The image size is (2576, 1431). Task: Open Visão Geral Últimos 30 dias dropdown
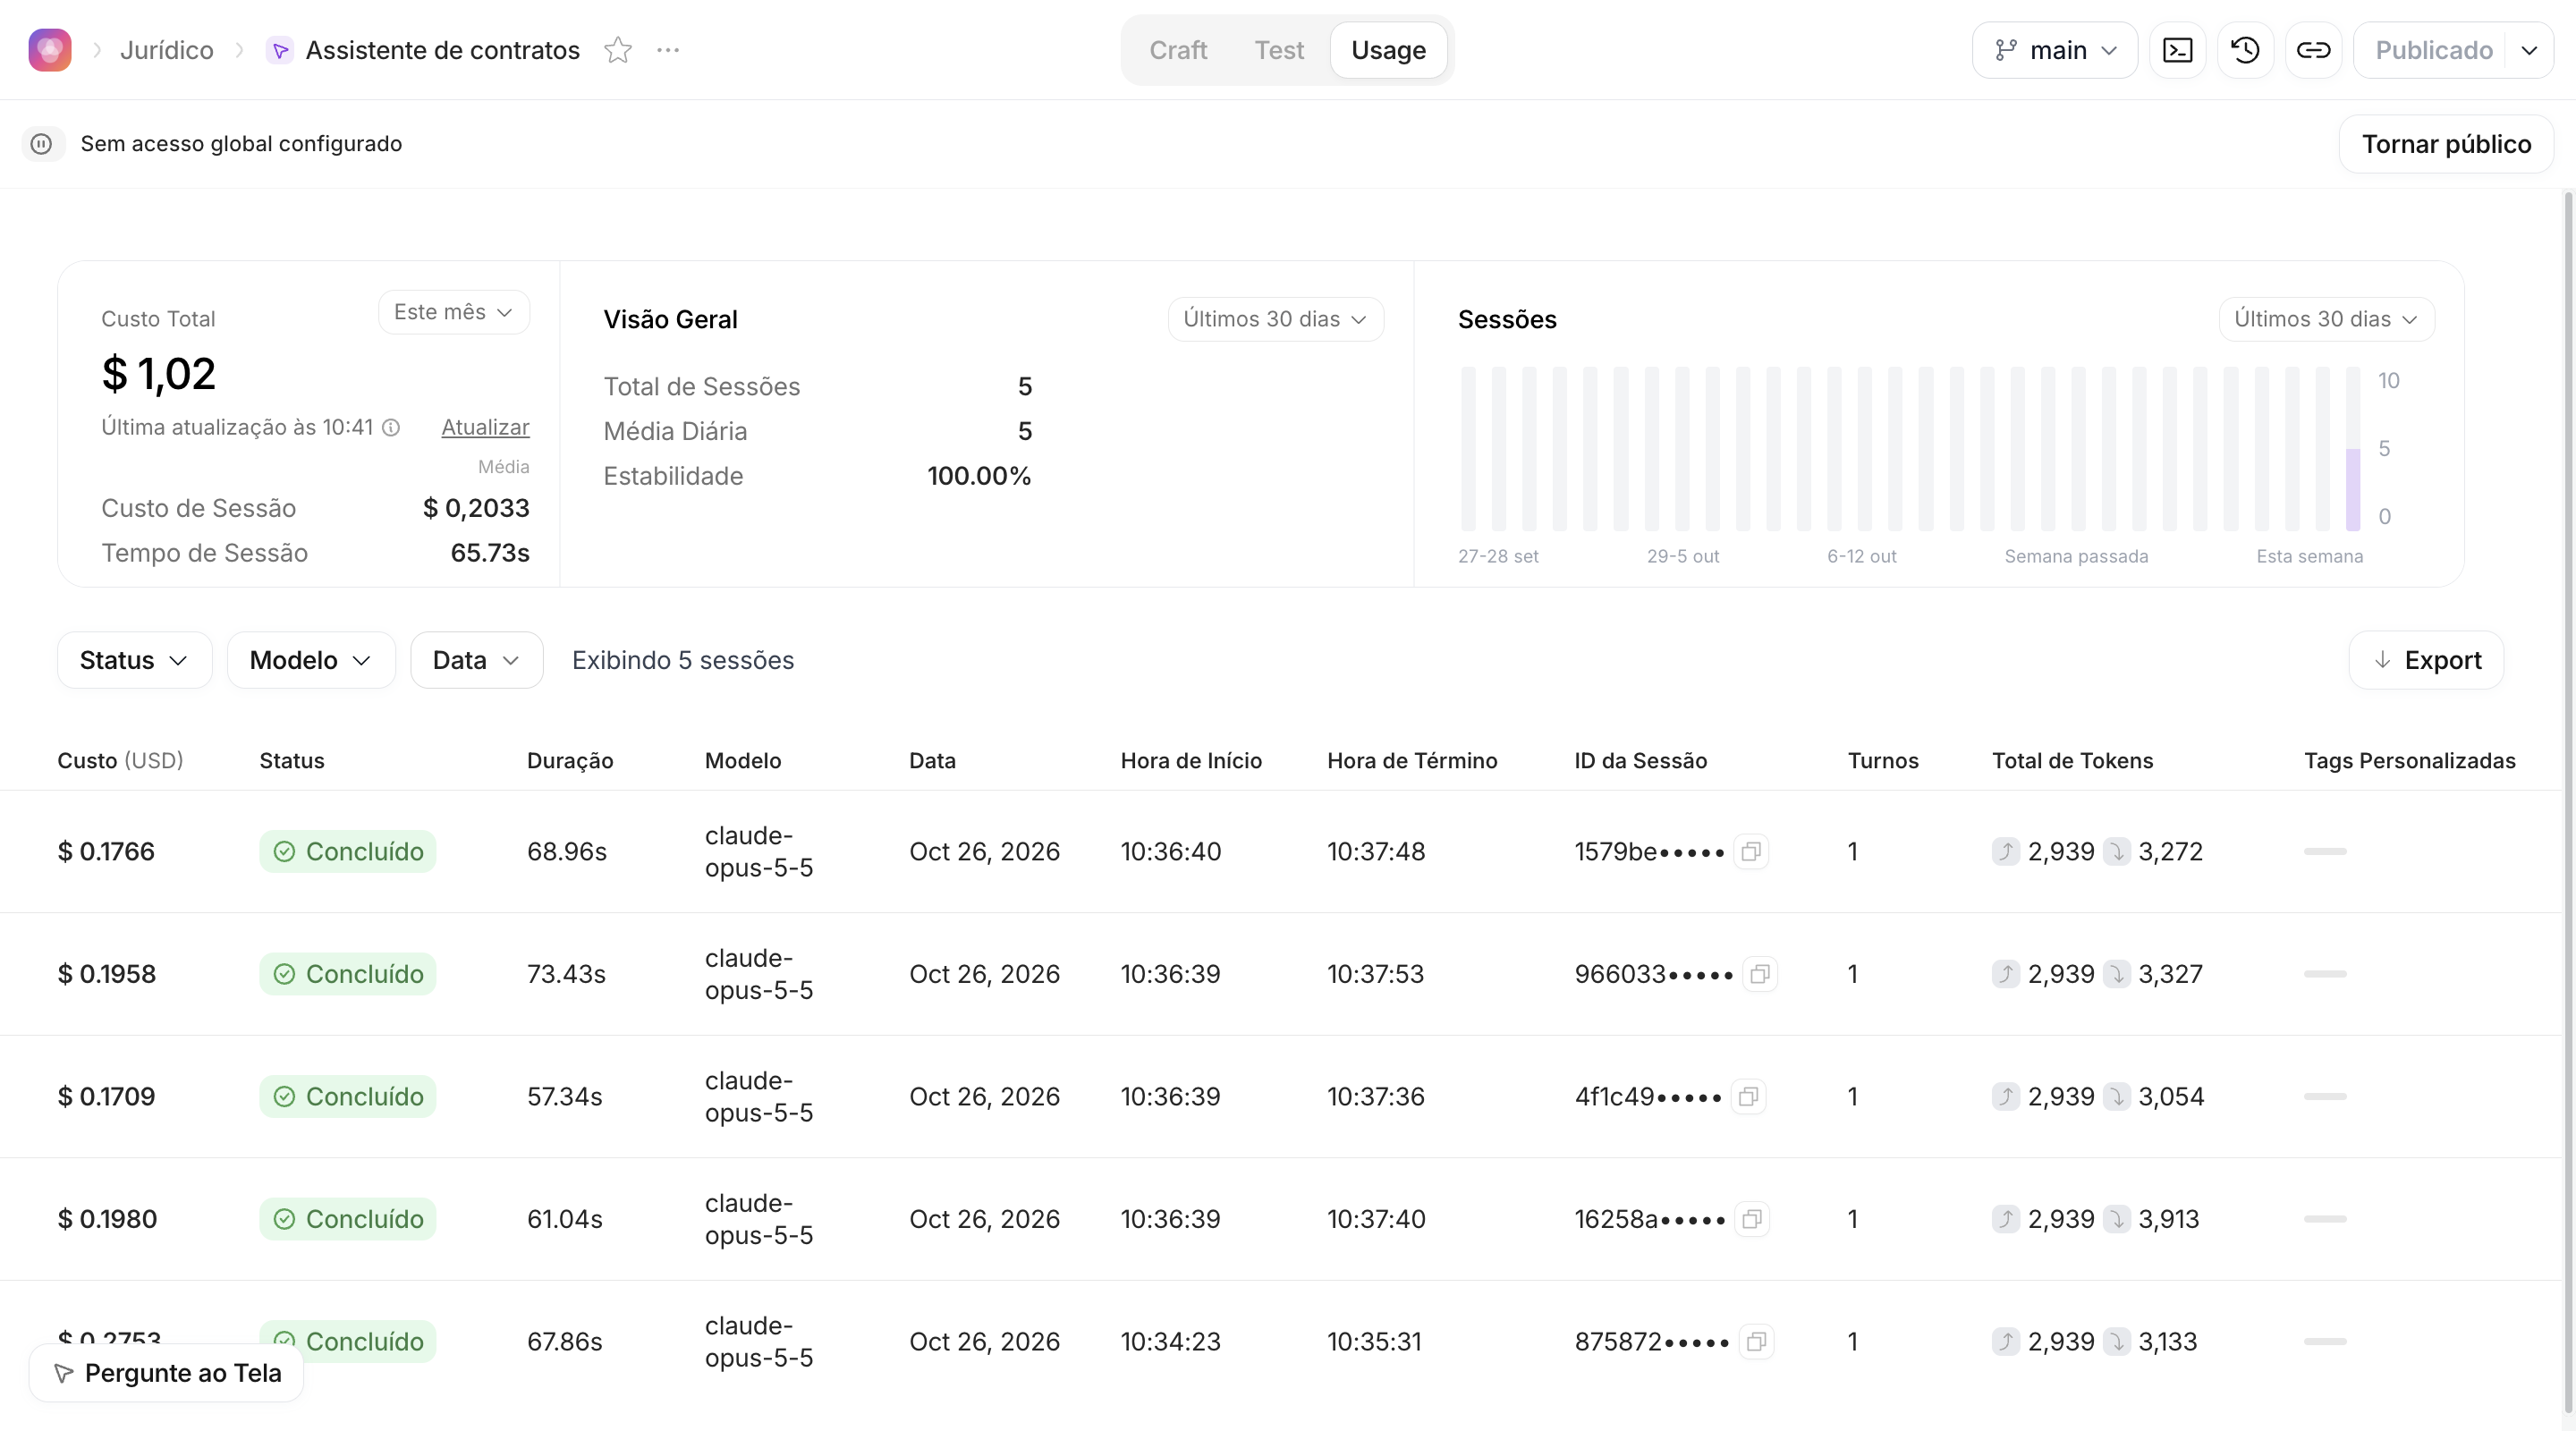1275,319
